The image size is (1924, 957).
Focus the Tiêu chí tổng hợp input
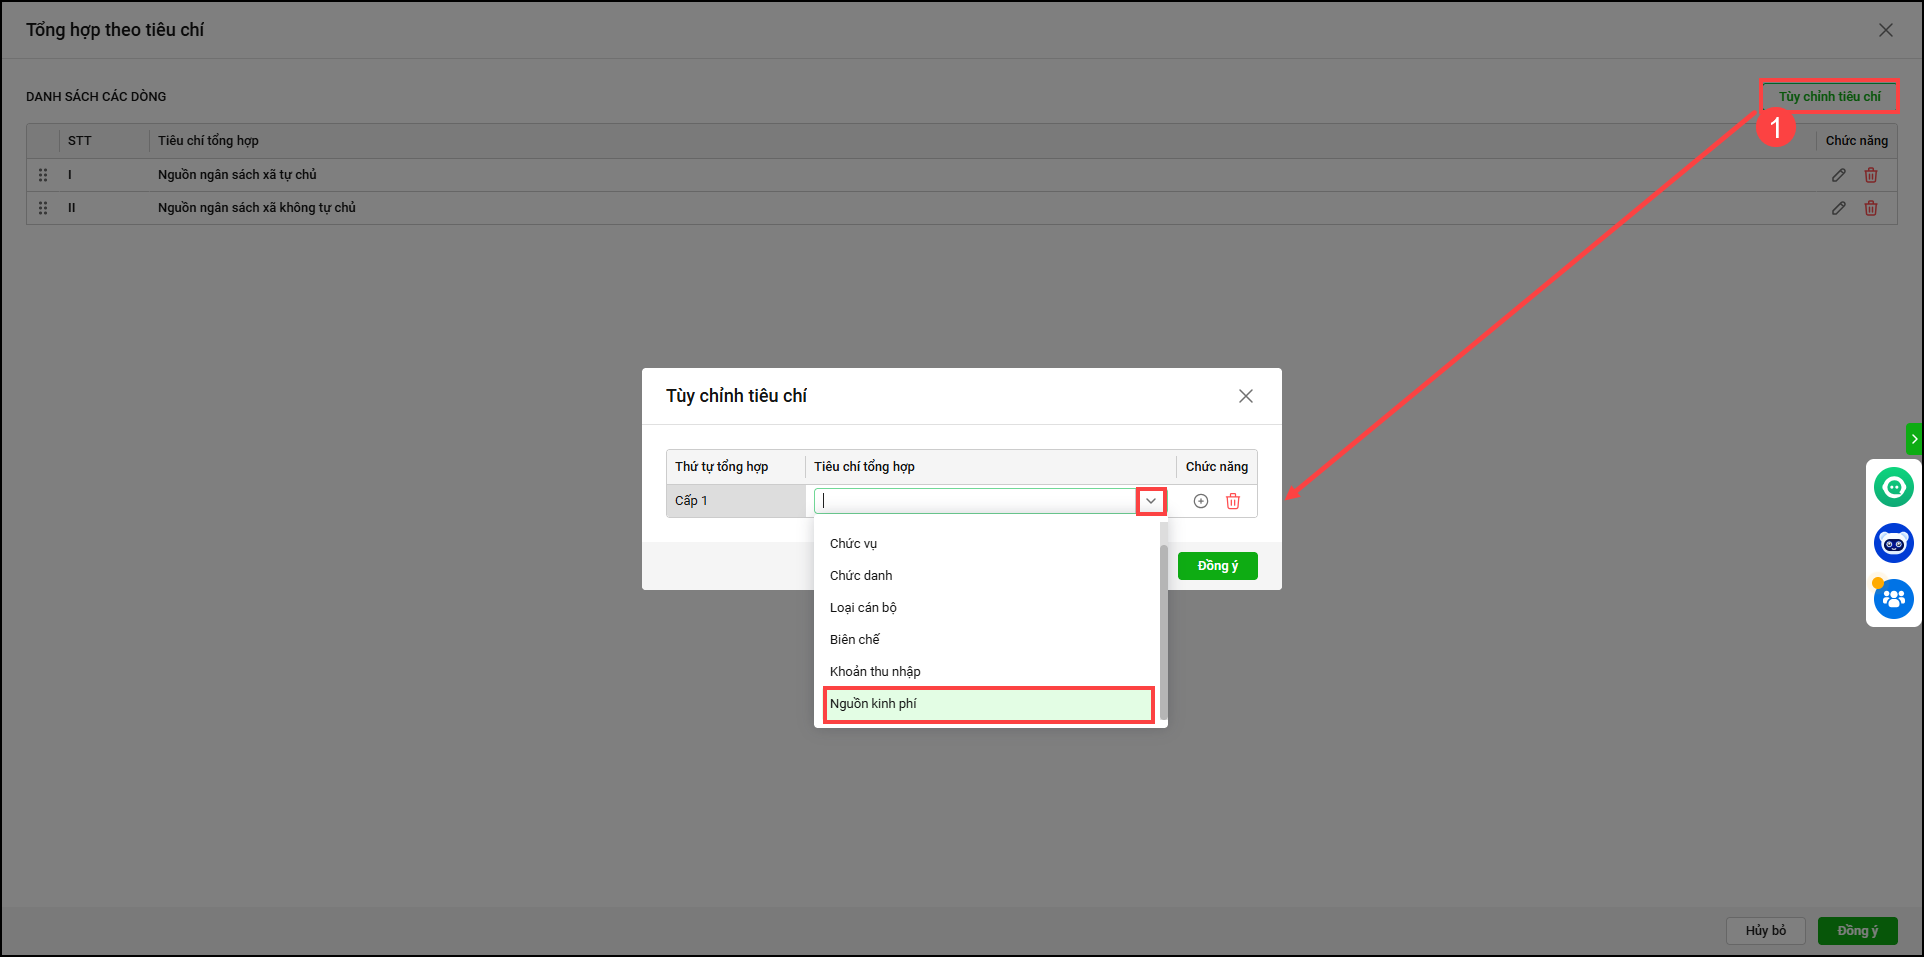[975, 501]
